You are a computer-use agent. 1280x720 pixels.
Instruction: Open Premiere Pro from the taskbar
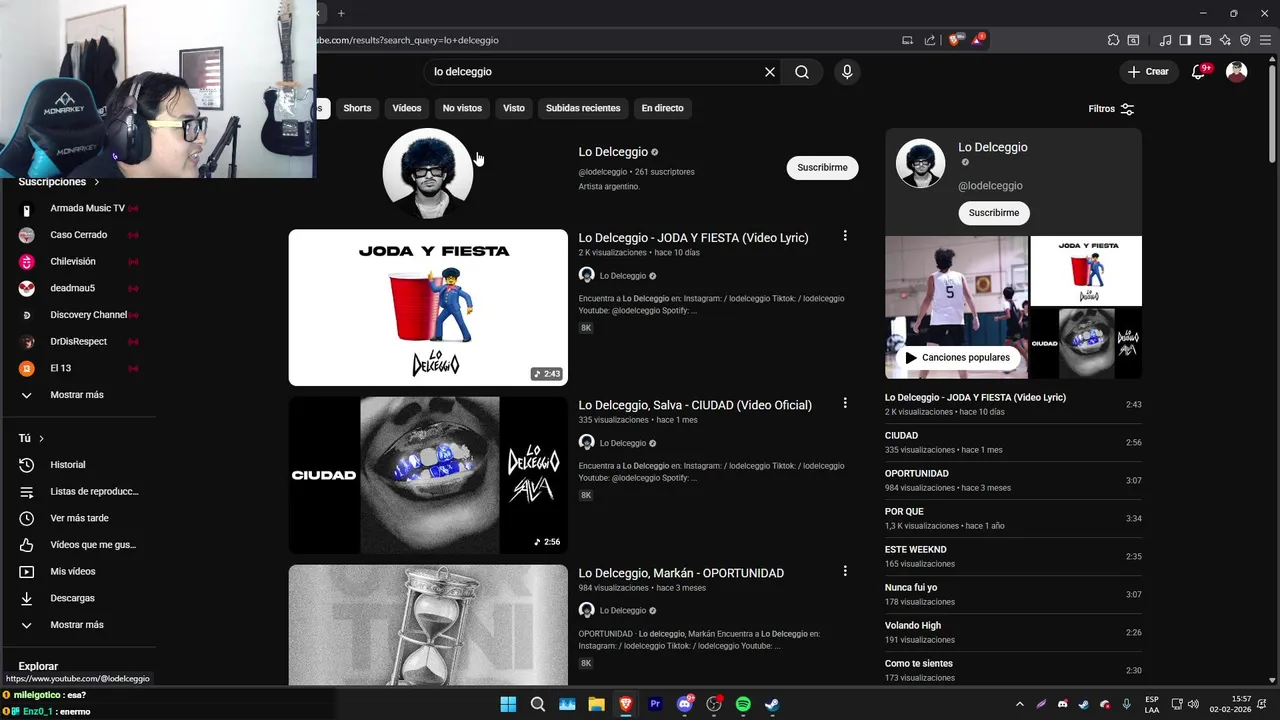click(655, 704)
